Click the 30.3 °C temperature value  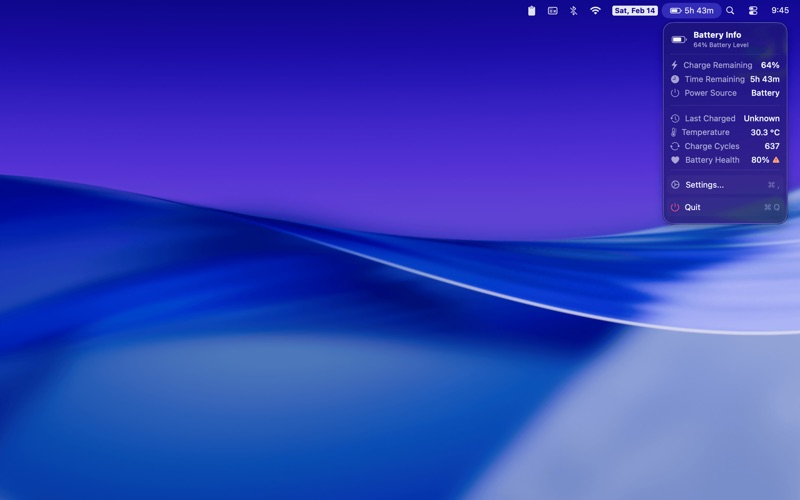(x=765, y=132)
